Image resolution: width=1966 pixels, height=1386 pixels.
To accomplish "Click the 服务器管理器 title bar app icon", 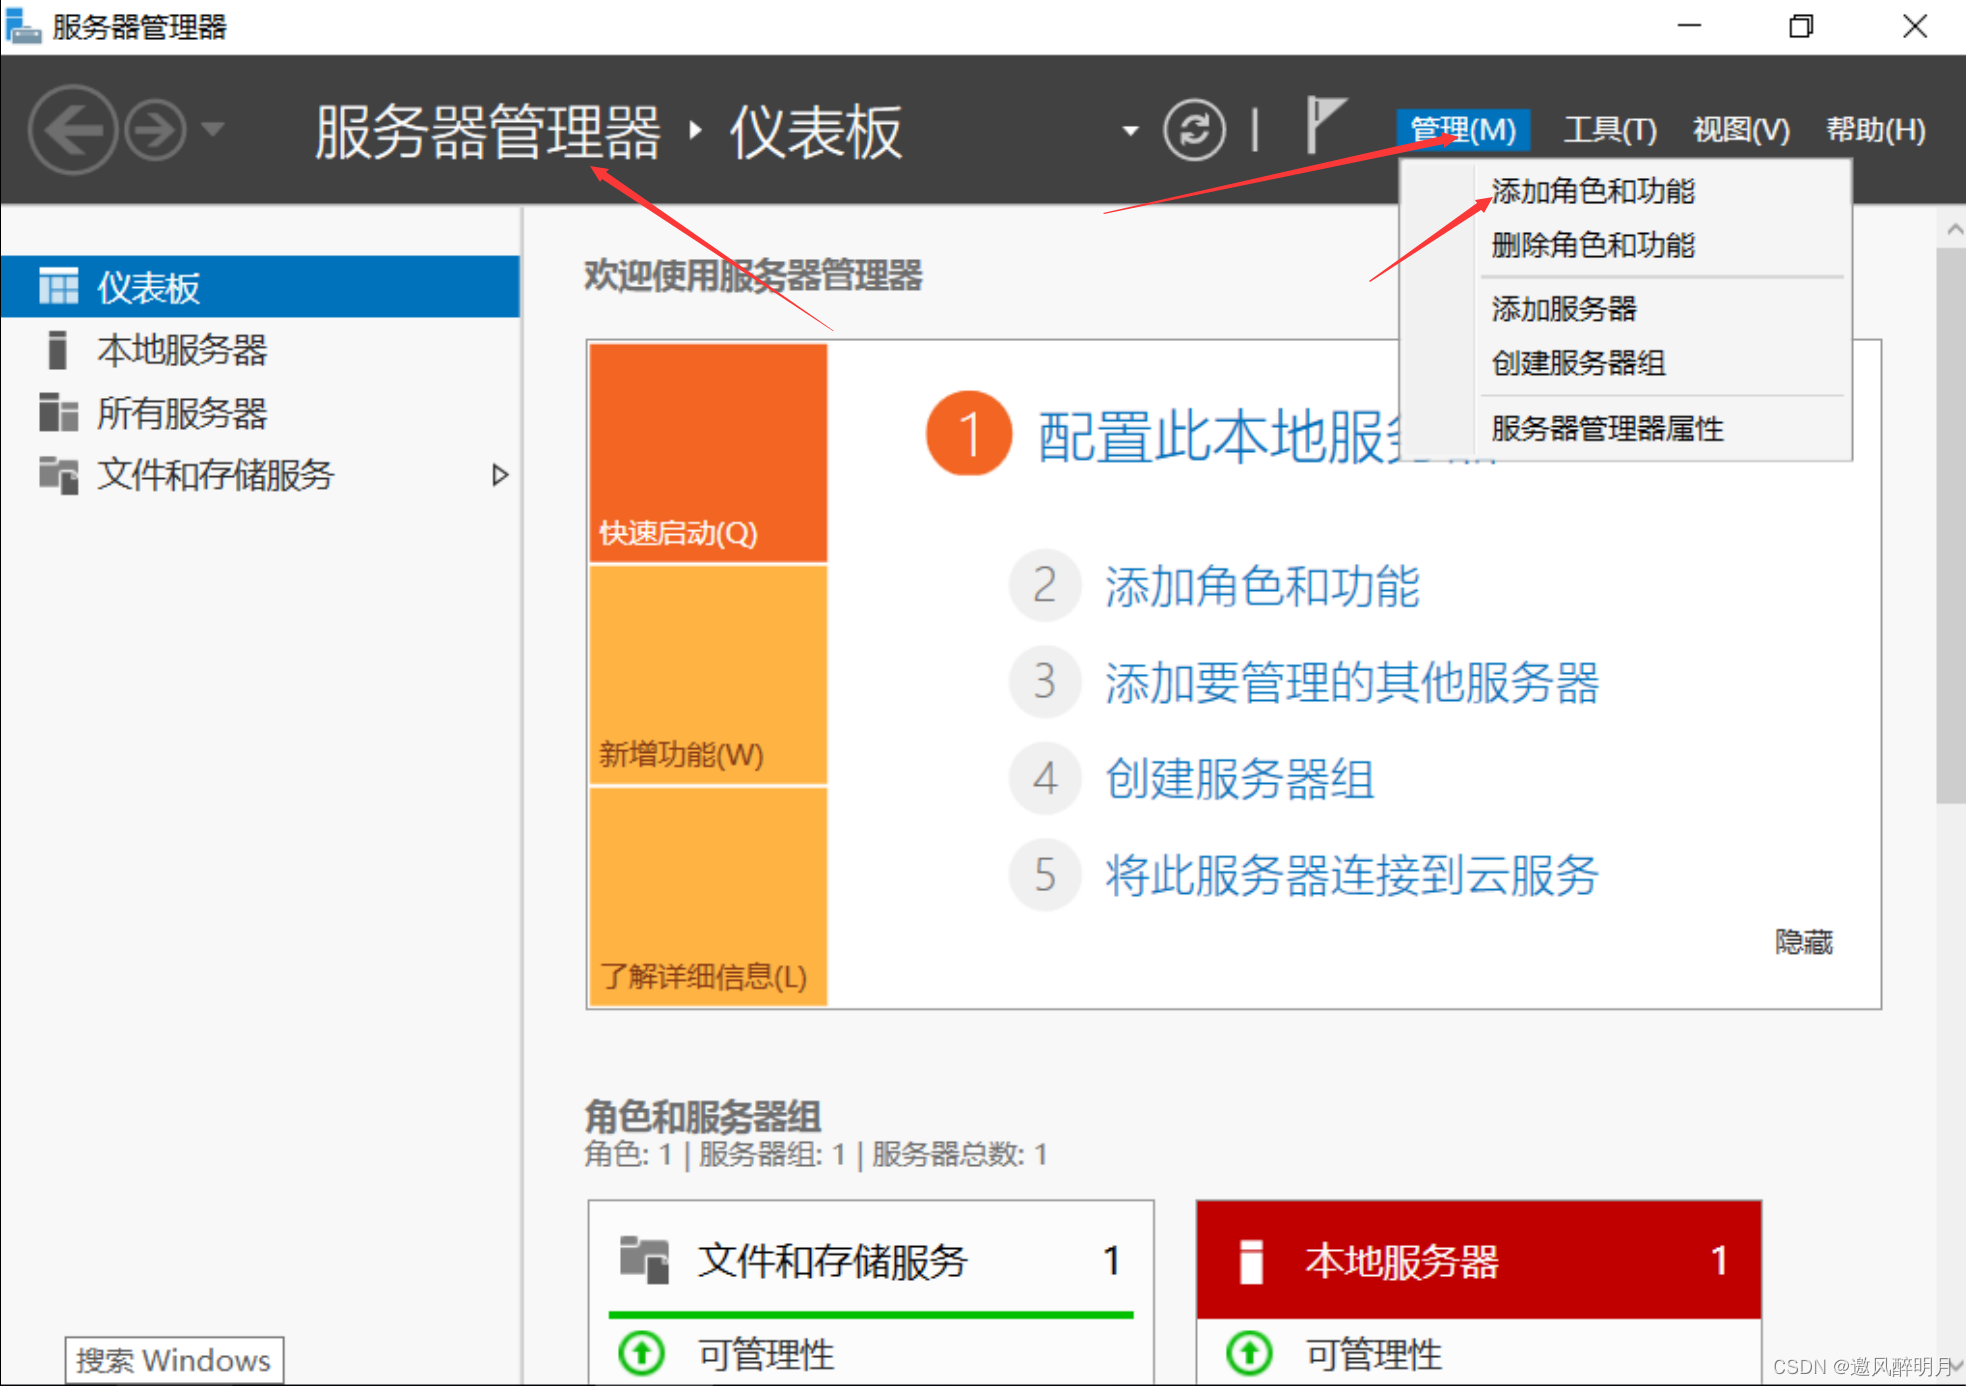I will 22,26.
